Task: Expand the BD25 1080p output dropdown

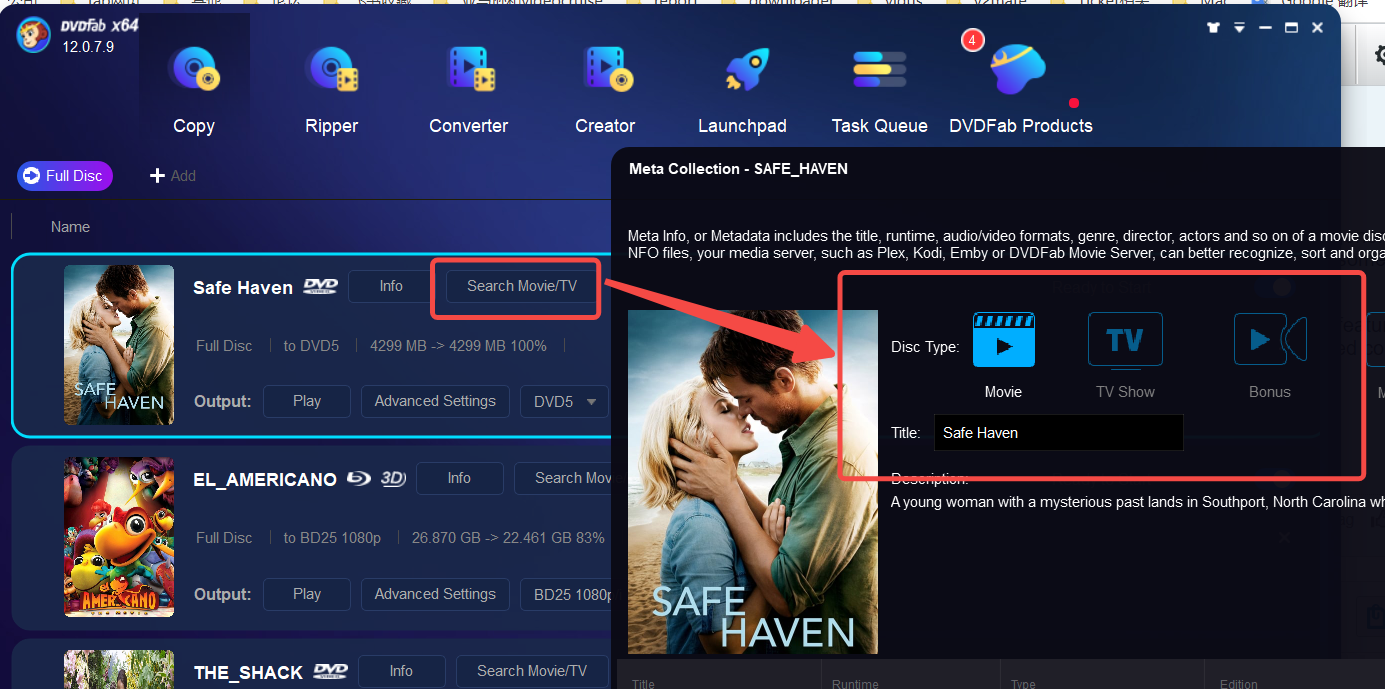Action: [566, 595]
